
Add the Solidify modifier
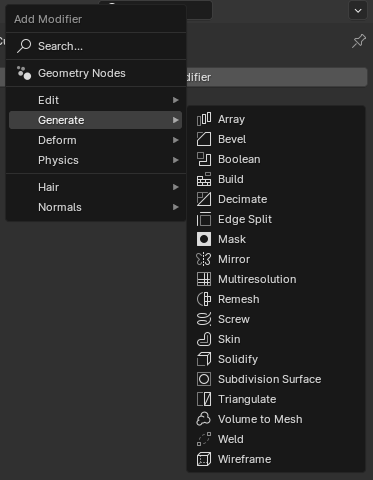(276, 359)
